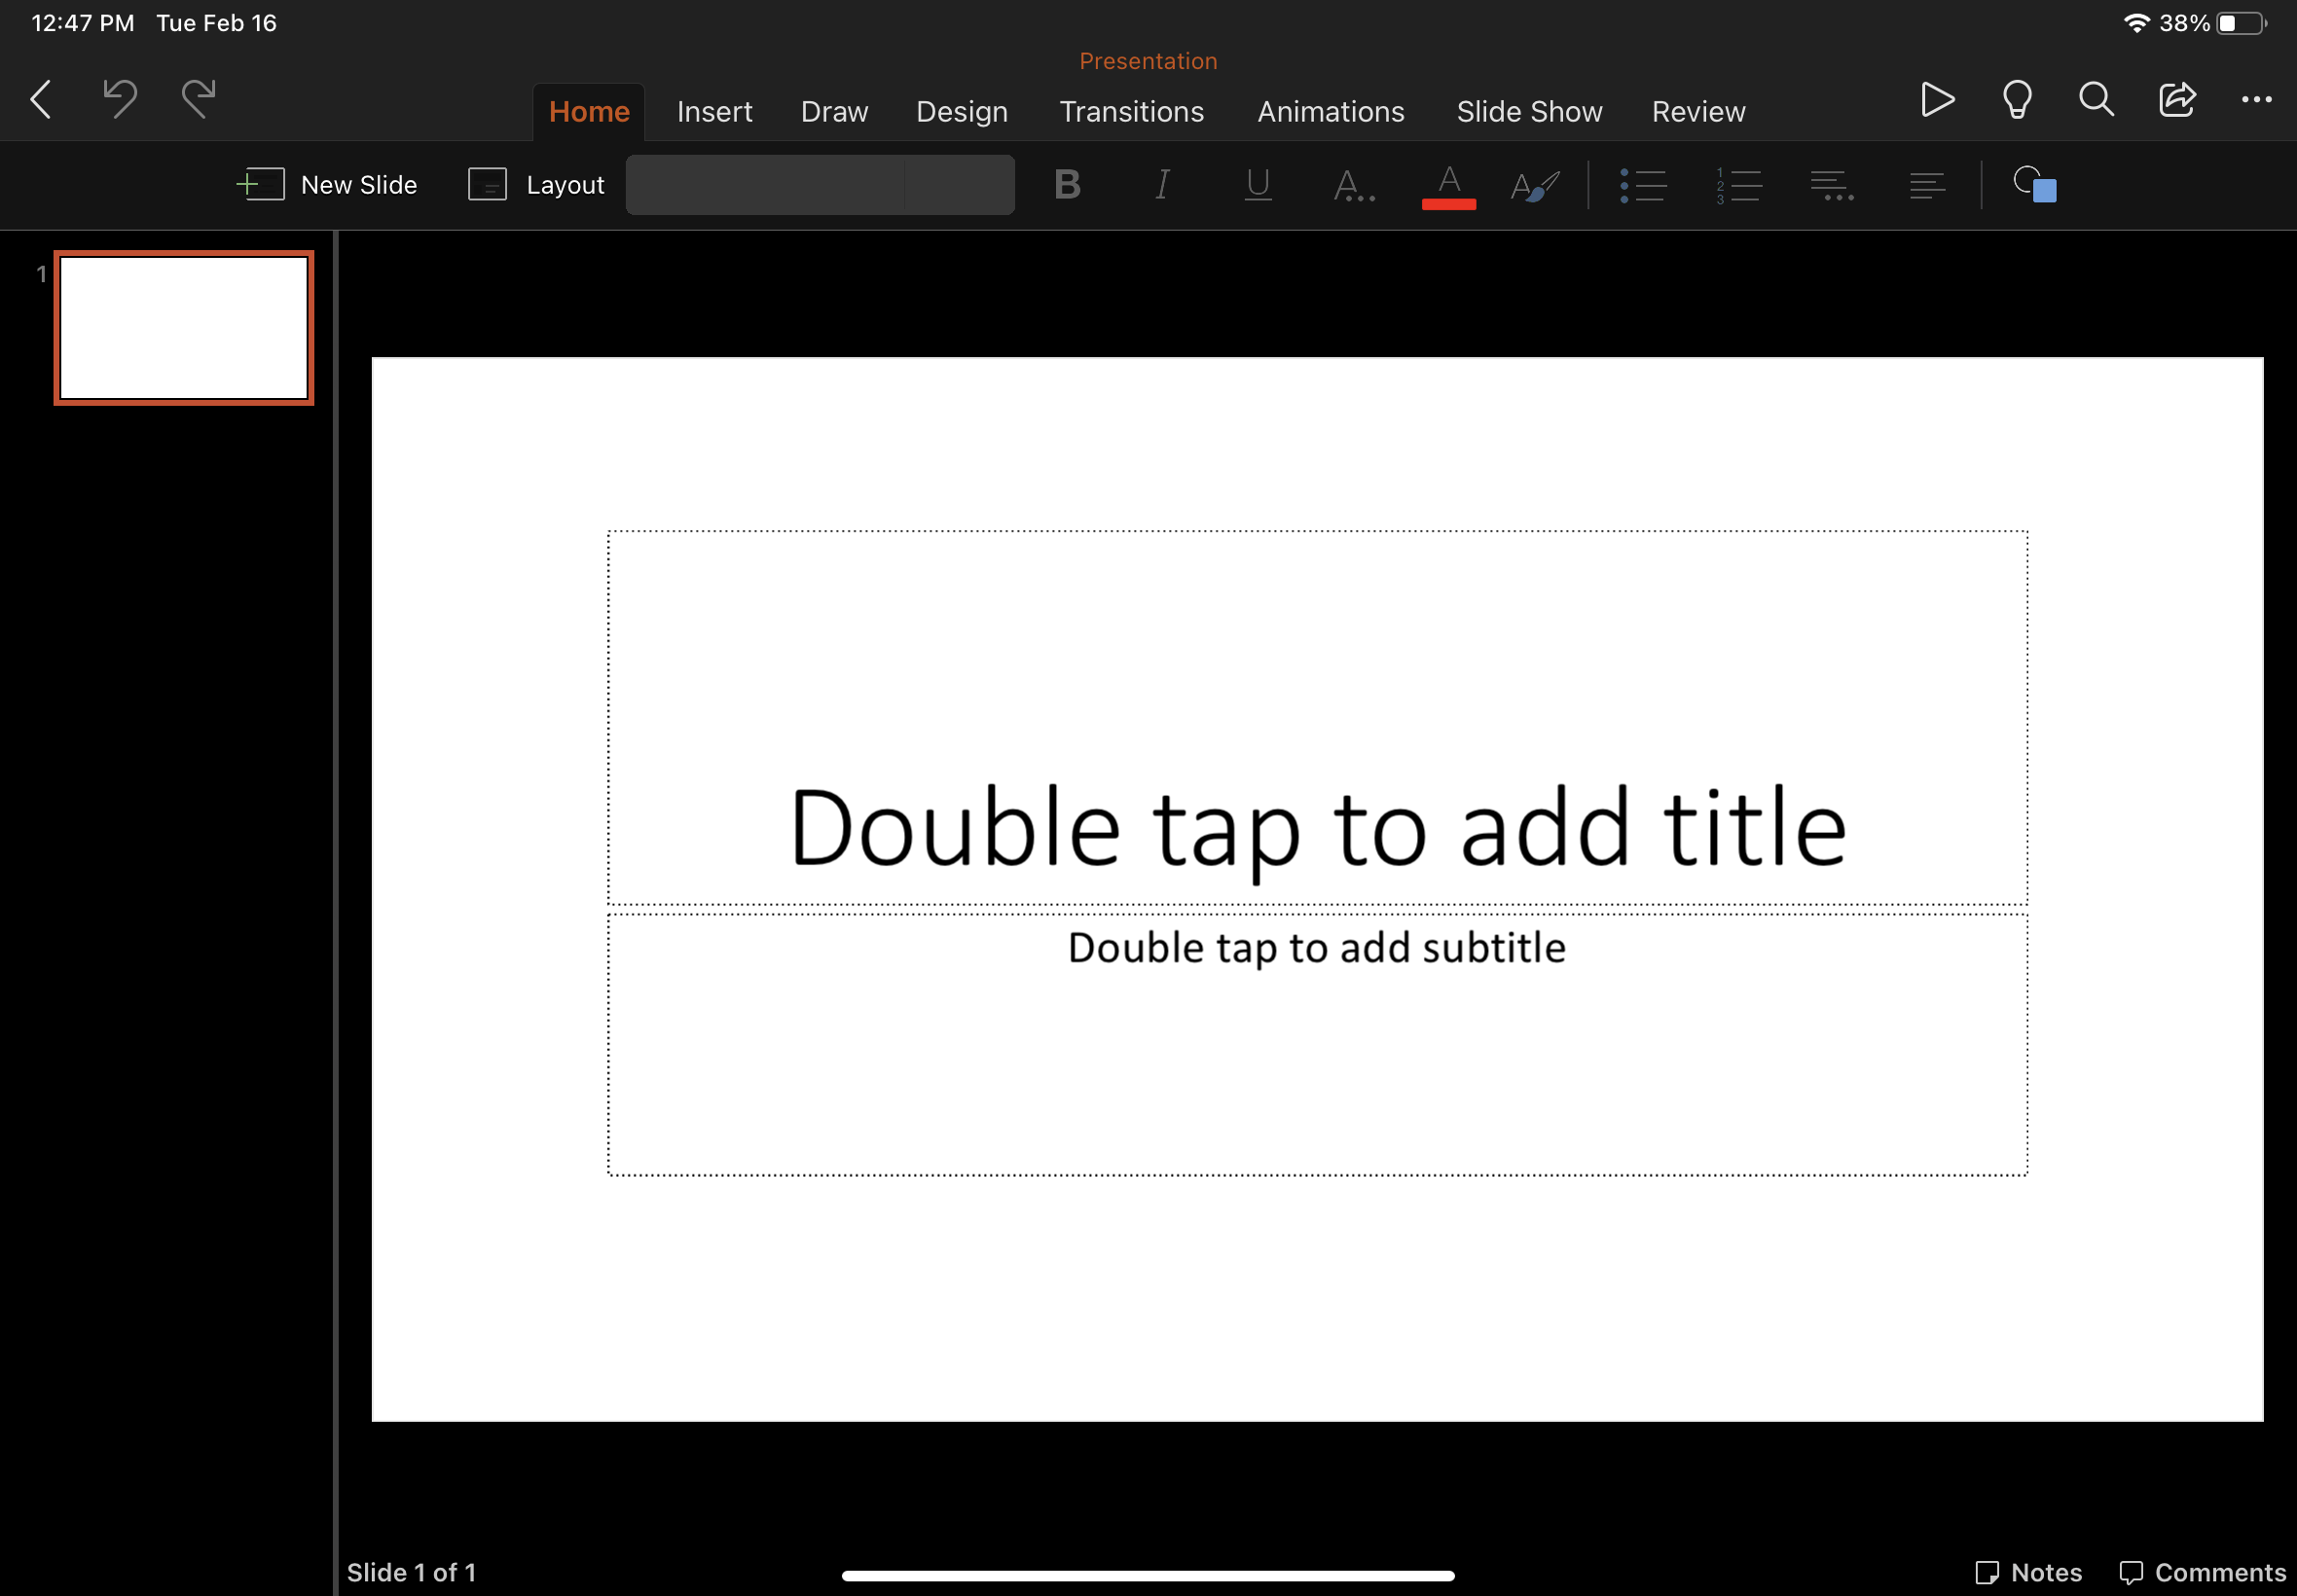This screenshot has height=1596, width=2297.
Task: Open the numbered list options
Action: point(1737,184)
